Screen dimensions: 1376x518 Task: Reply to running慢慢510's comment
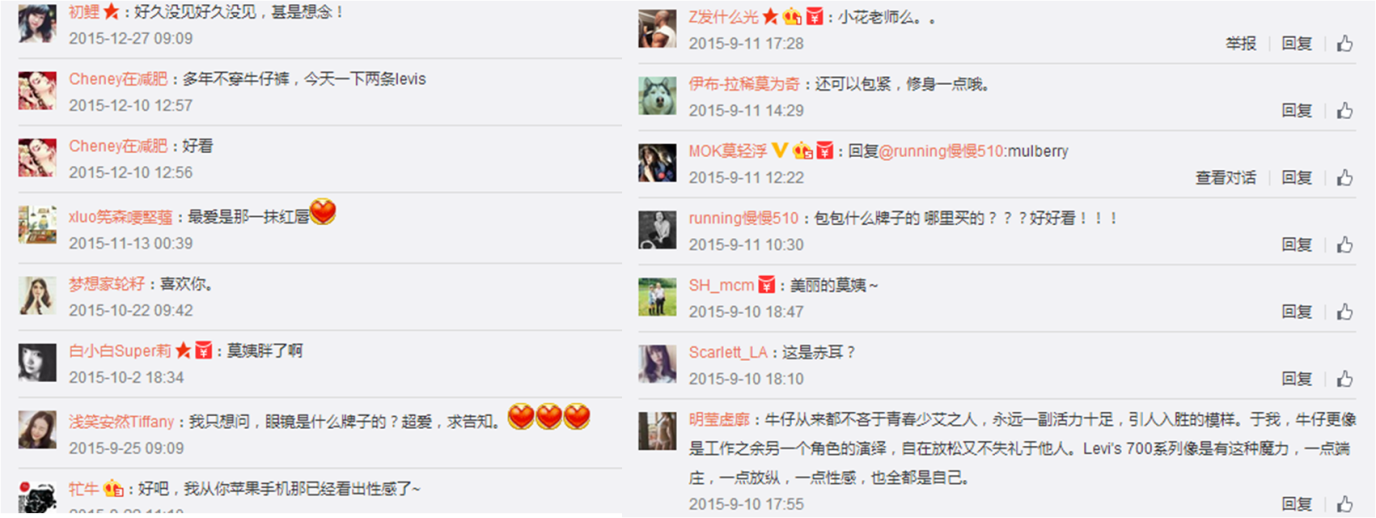click(1297, 245)
